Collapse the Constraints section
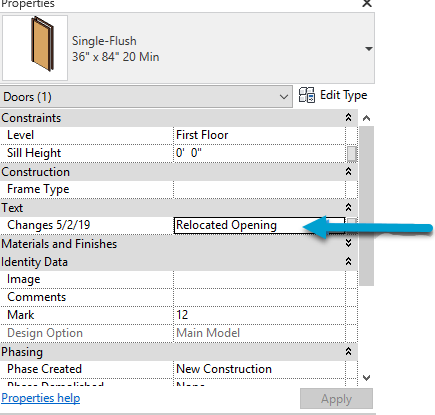 pos(348,117)
